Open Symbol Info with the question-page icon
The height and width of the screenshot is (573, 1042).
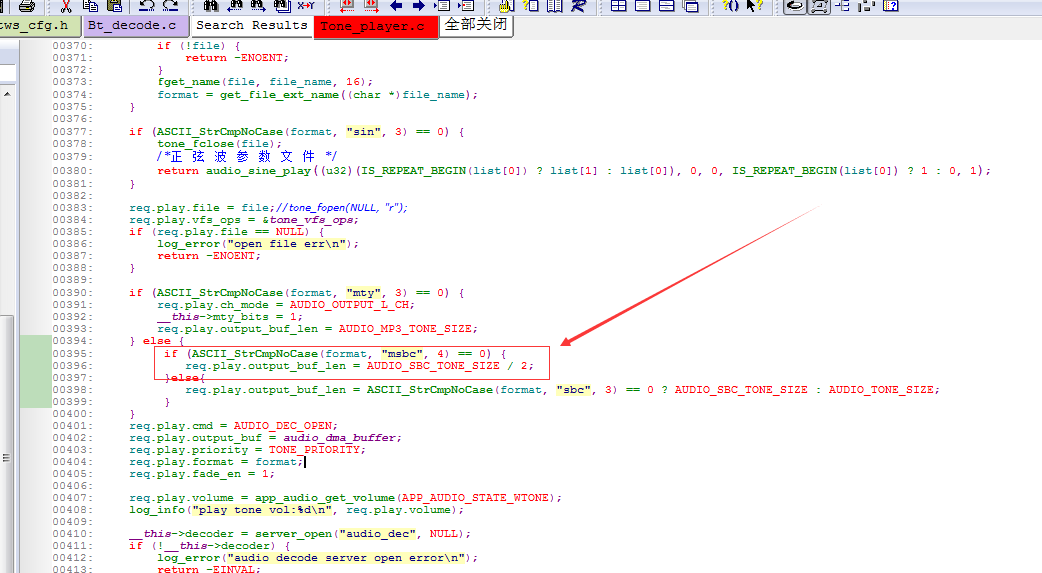pos(531,6)
